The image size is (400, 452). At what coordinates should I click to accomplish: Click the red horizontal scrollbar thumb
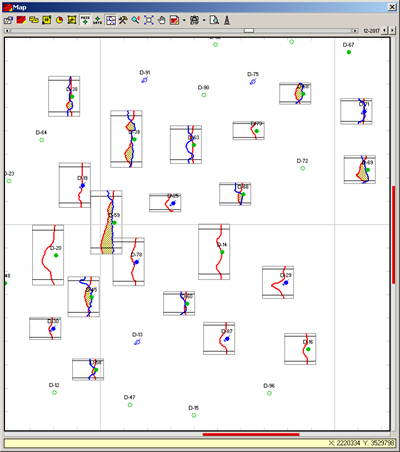(x=251, y=434)
